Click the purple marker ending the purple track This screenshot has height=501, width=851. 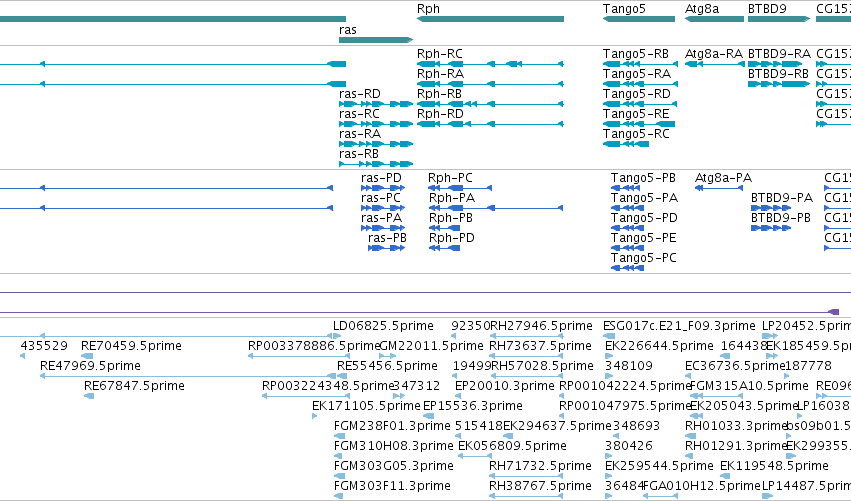(834, 312)
